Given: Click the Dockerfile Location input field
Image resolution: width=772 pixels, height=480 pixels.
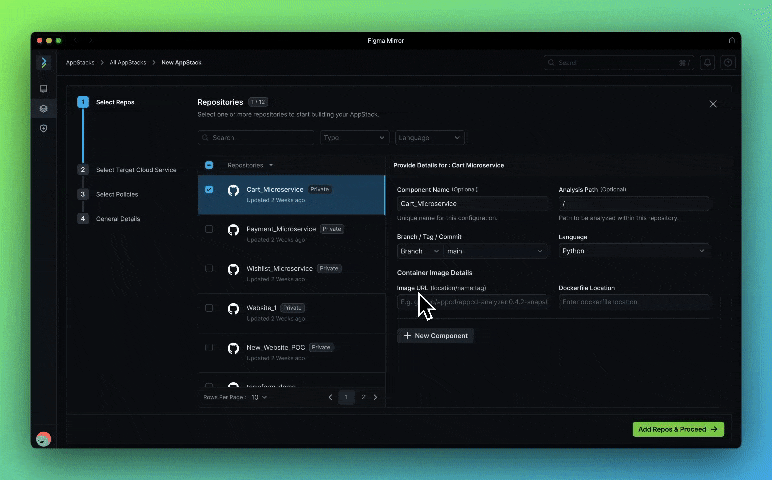Looking at the screenshot, I should coord(634,302).
